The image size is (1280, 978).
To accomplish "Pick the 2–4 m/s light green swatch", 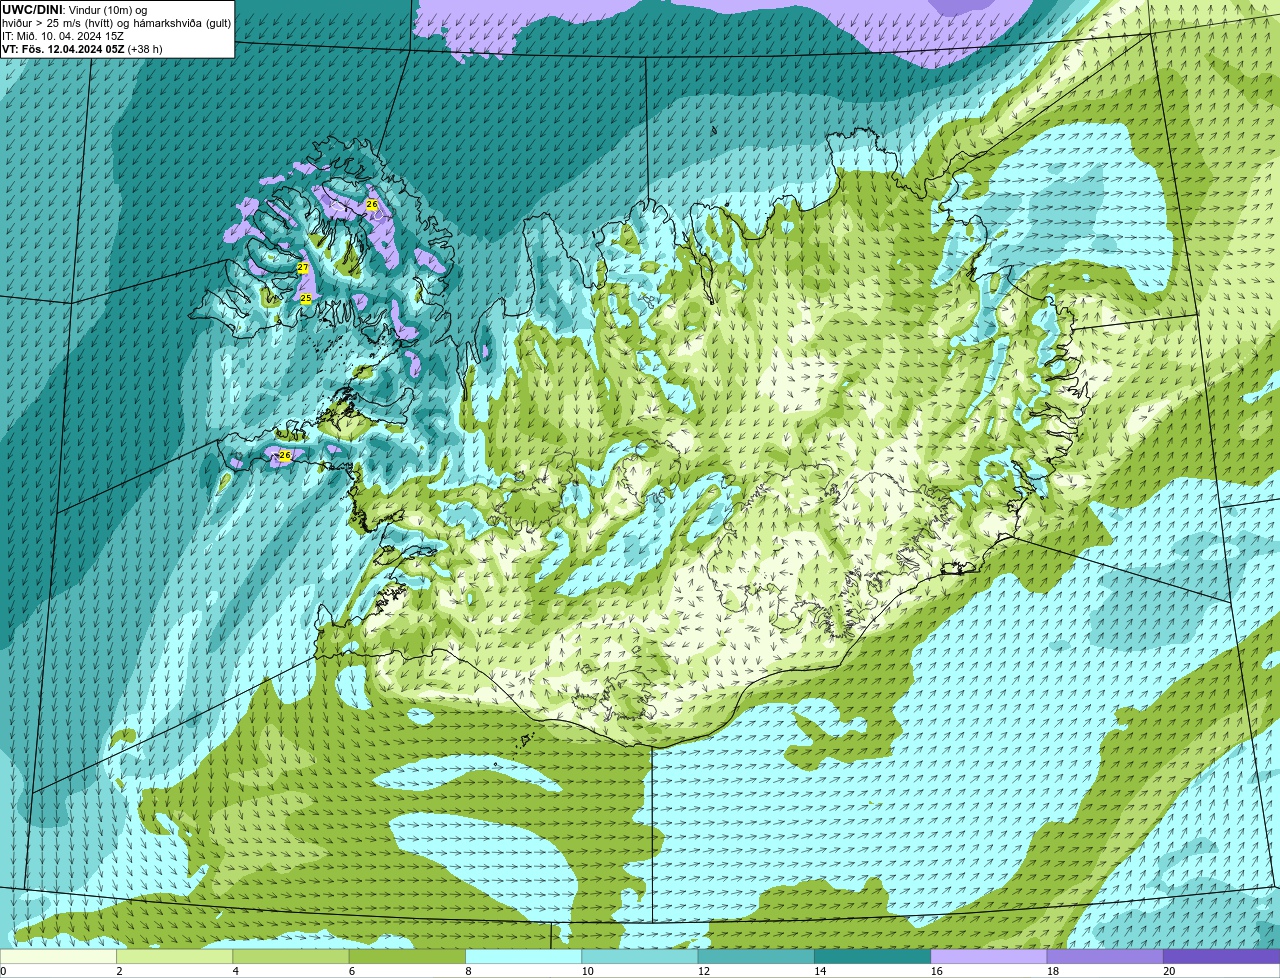I will pos(175,956).
